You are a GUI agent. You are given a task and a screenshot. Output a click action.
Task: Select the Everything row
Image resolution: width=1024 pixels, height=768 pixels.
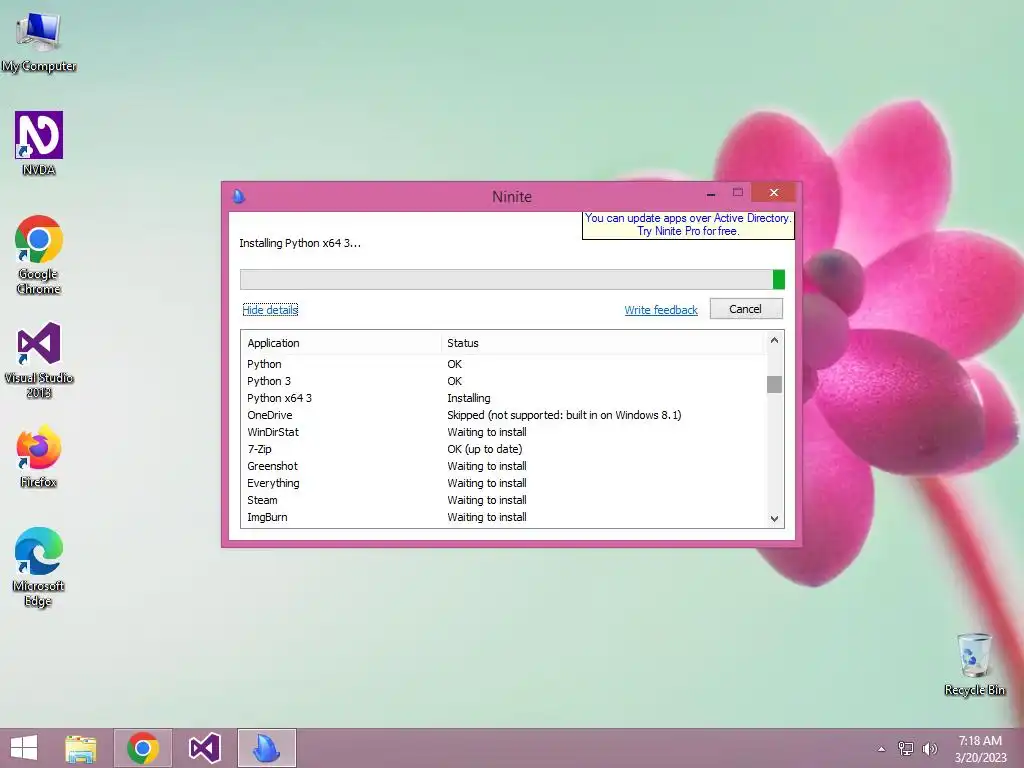pyautogui.click(x=504, y=483)
